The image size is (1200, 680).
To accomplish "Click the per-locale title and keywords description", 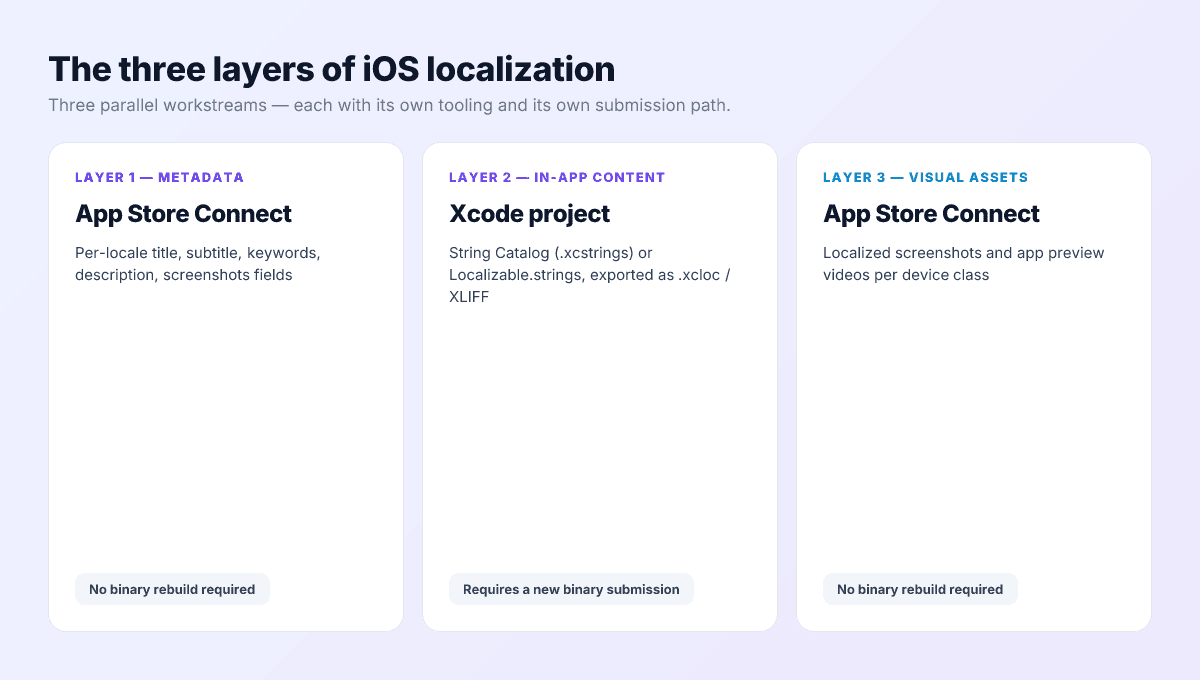I will (197, 263).
